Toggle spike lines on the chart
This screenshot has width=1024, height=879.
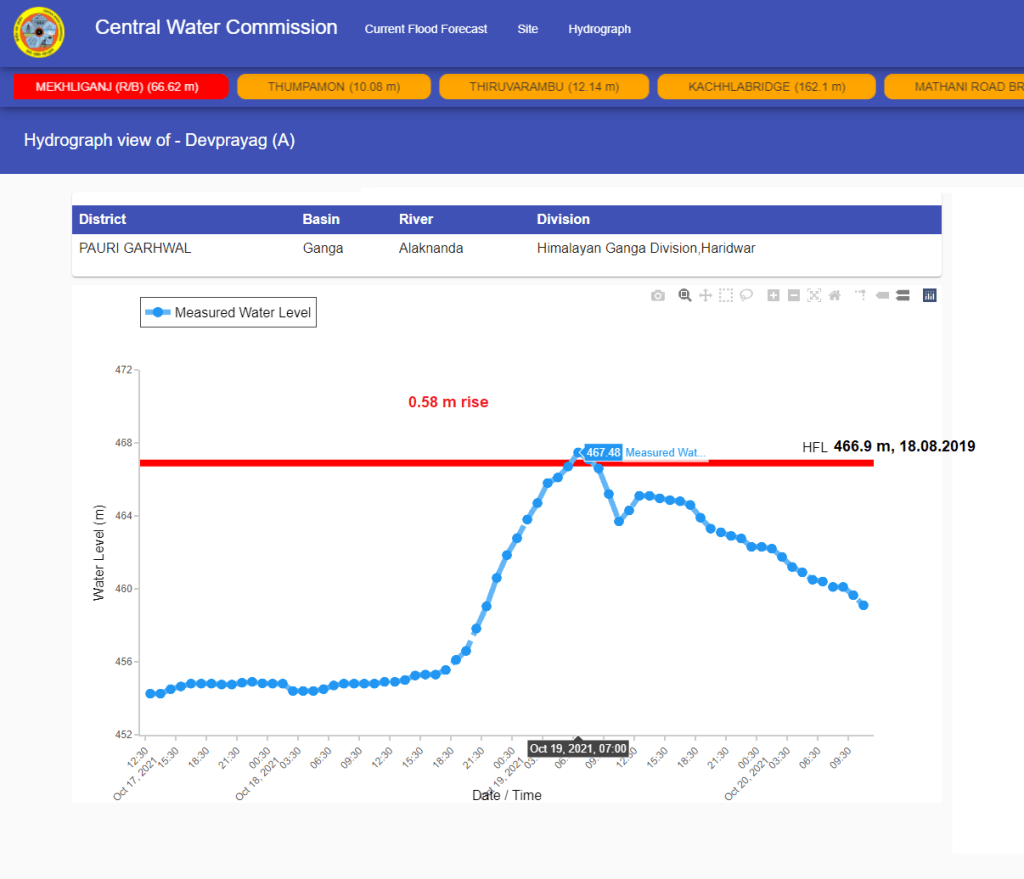coord(860,295)
